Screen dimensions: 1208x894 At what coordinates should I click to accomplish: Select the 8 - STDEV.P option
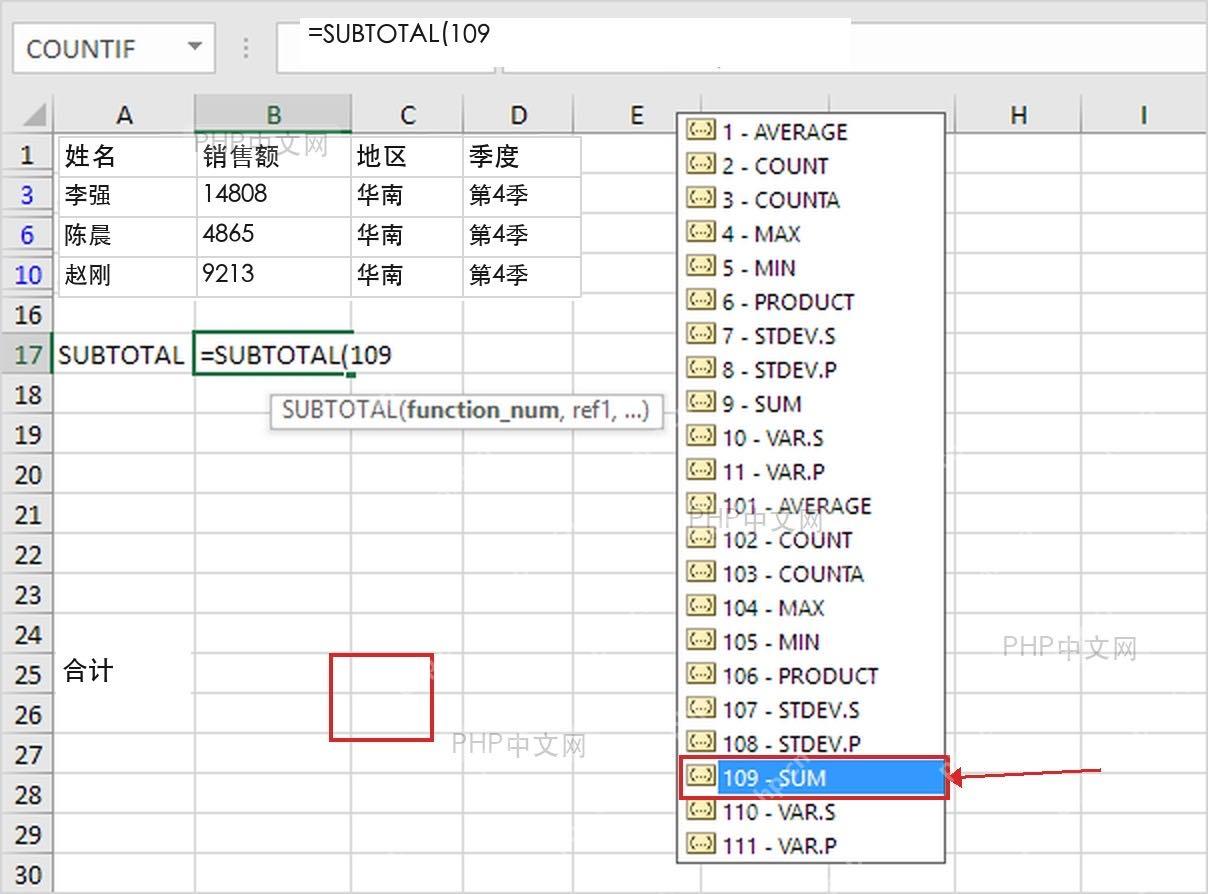click(x=811, y=370)
